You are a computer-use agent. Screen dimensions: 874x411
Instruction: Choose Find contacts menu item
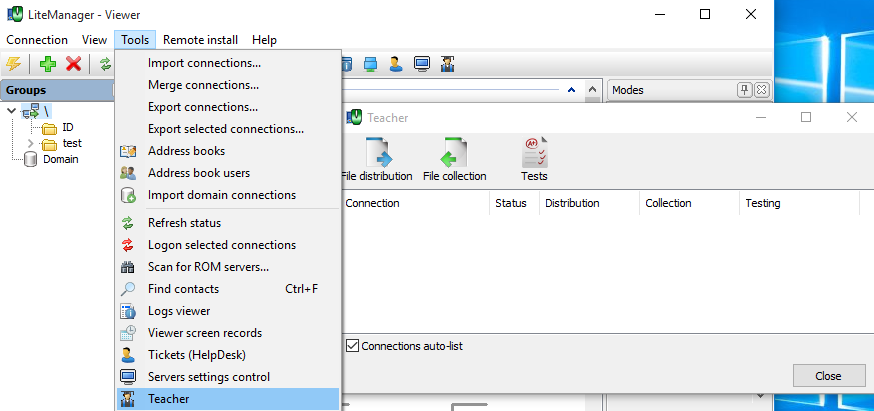pyautogui.click(x=228, y=289)
